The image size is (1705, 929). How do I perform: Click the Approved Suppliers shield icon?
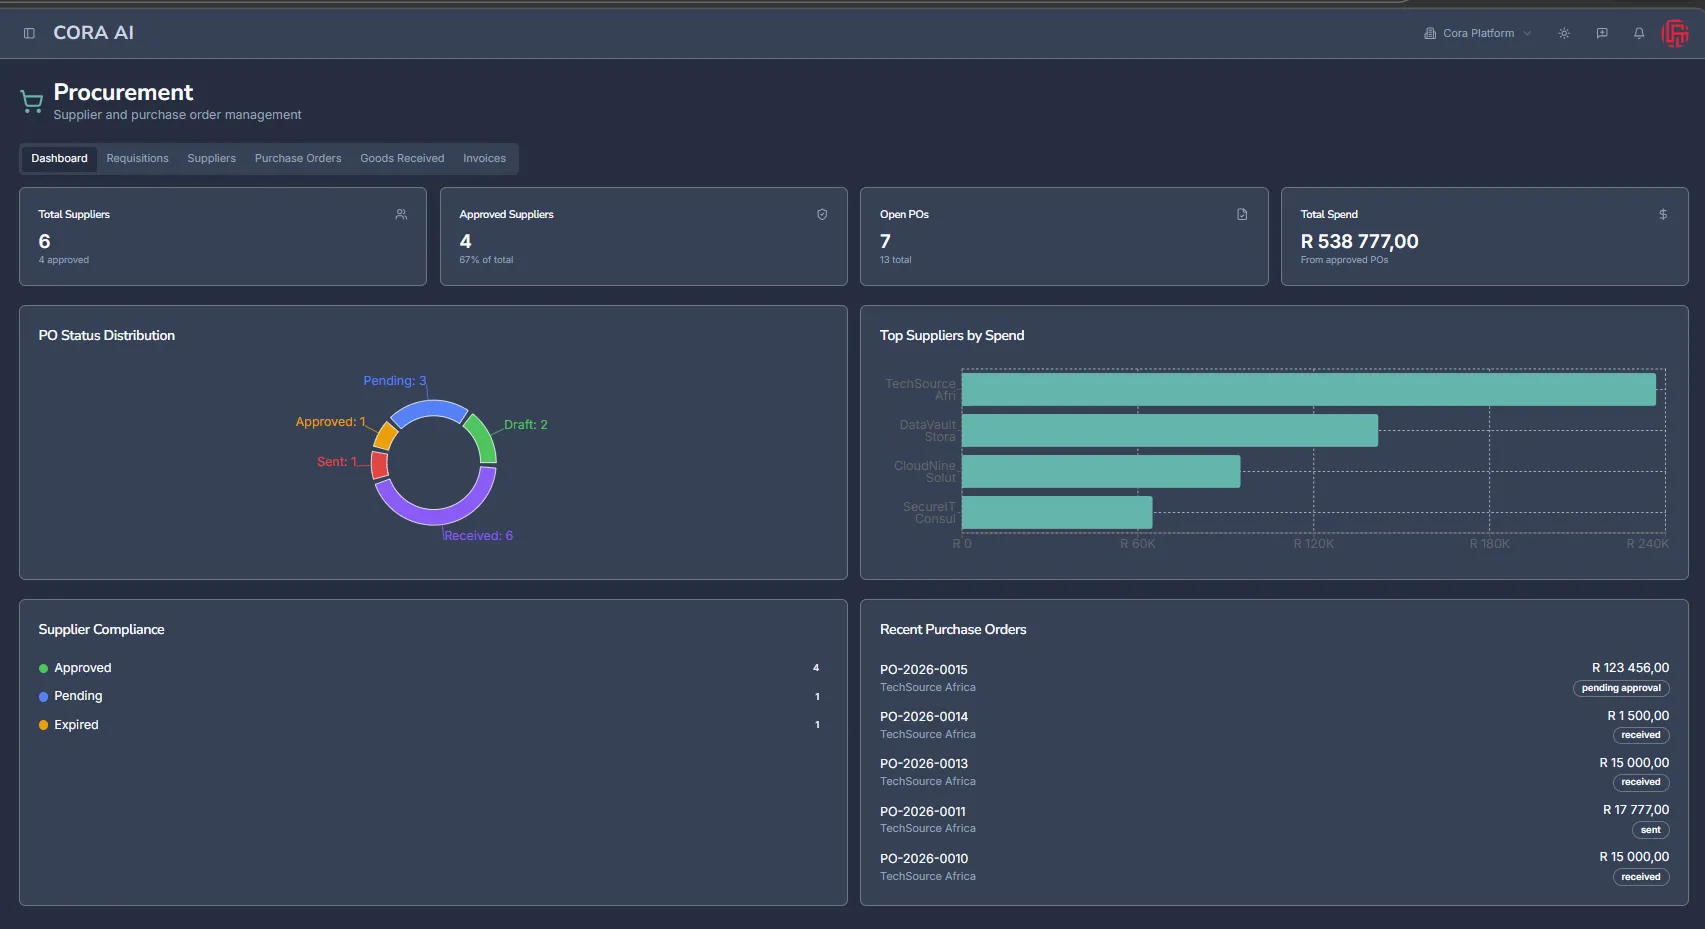tap(822, 214)
